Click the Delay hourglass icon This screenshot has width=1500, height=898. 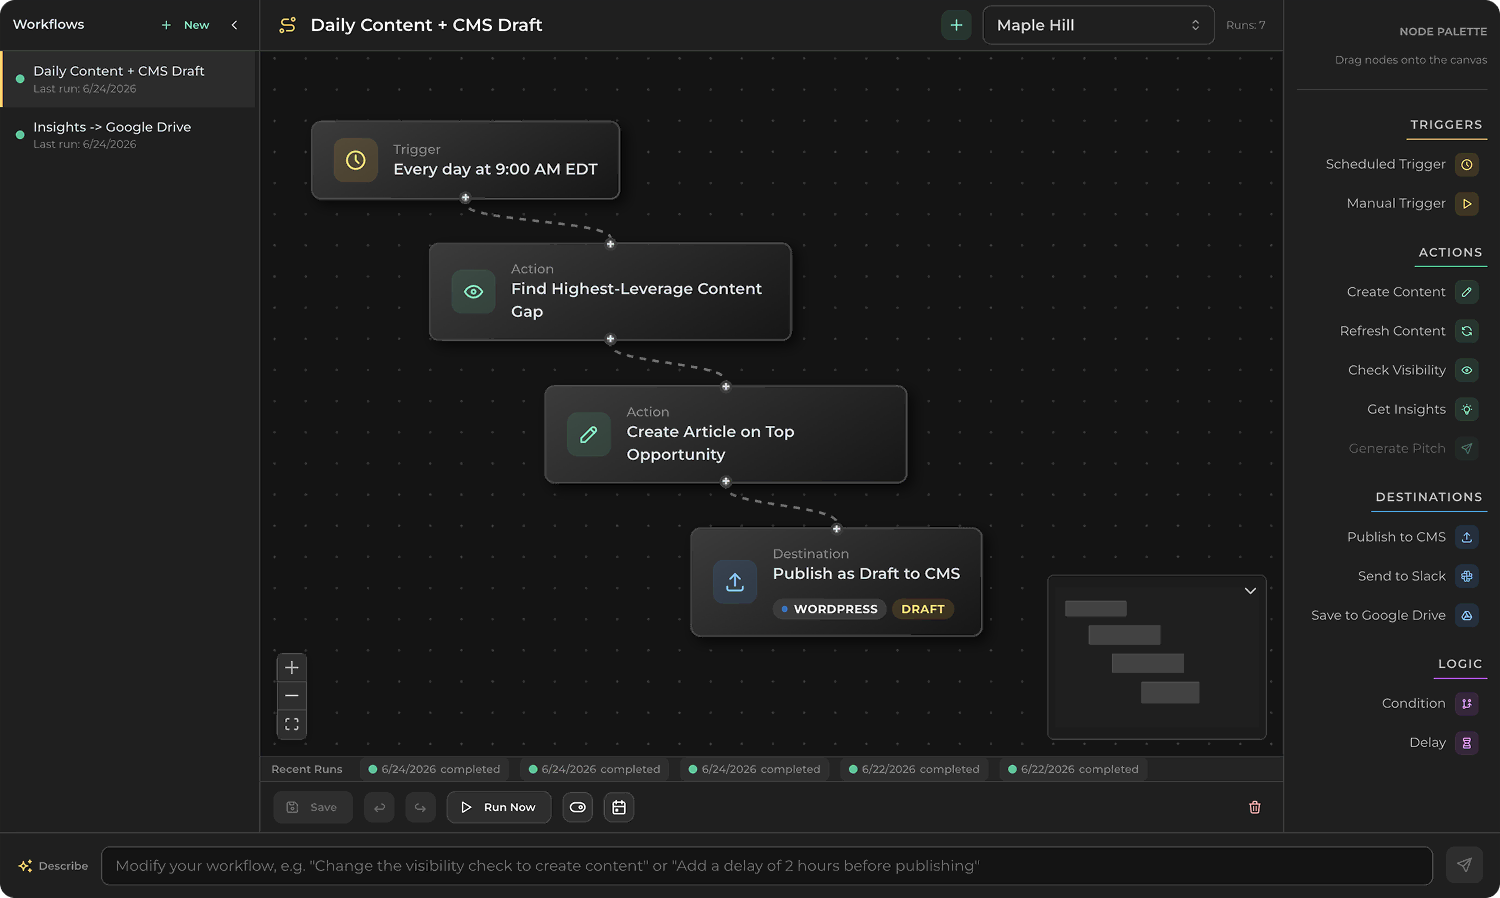[x=1466, y=743]
